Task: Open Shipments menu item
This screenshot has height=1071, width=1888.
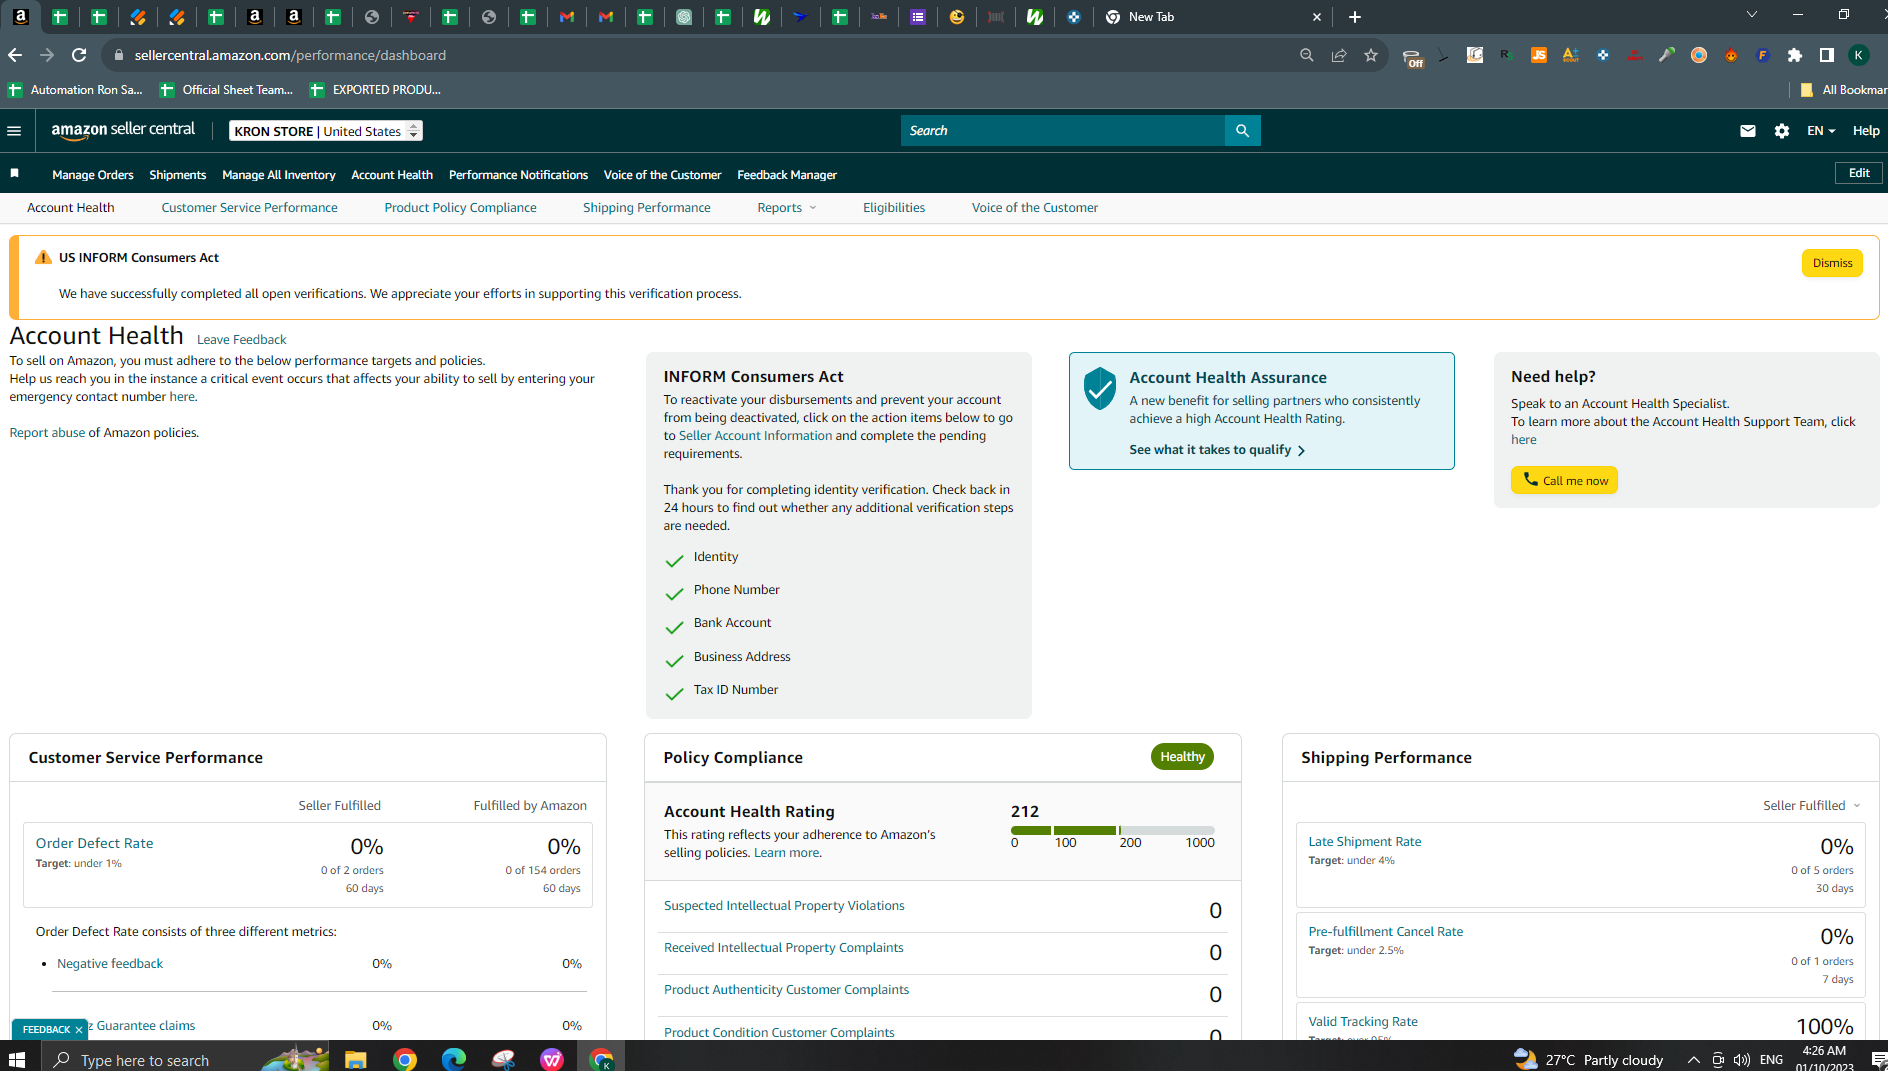Action: pos(178,175)
